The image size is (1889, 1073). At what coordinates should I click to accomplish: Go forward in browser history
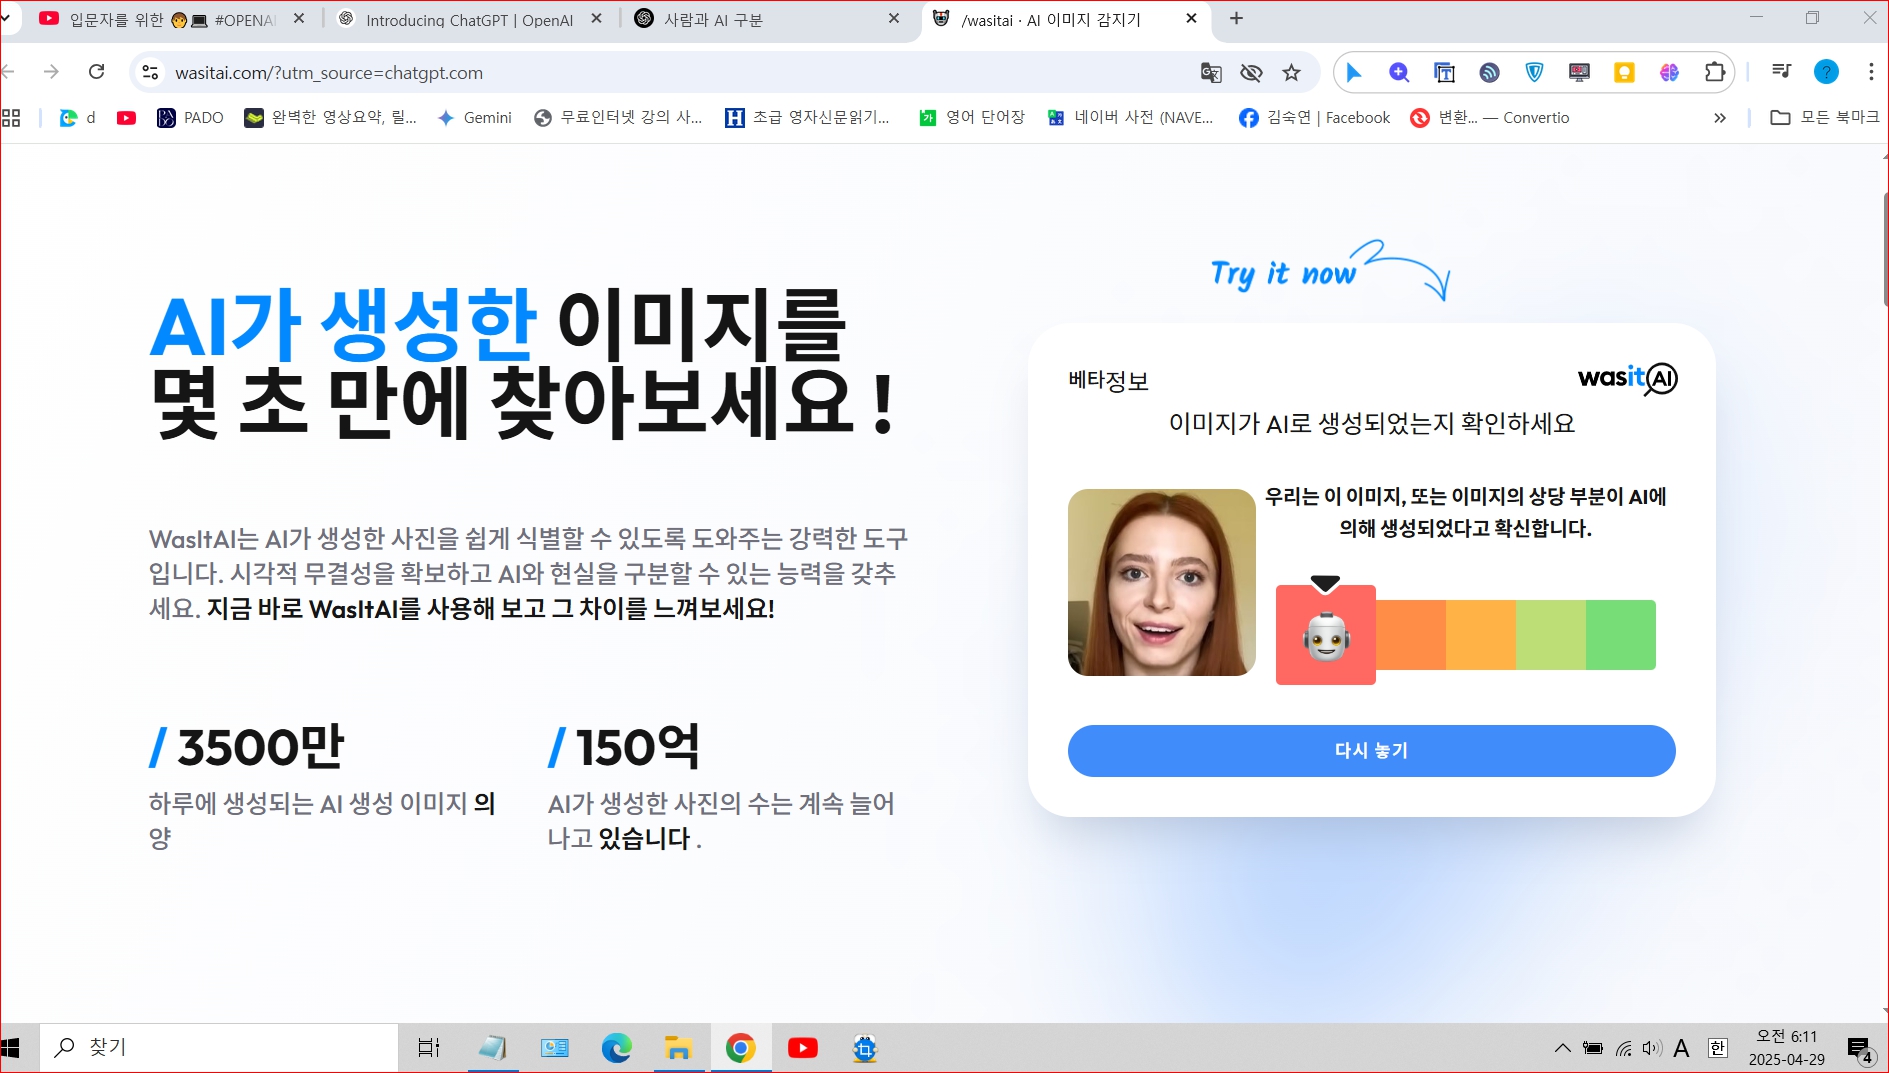coord(51,72)
